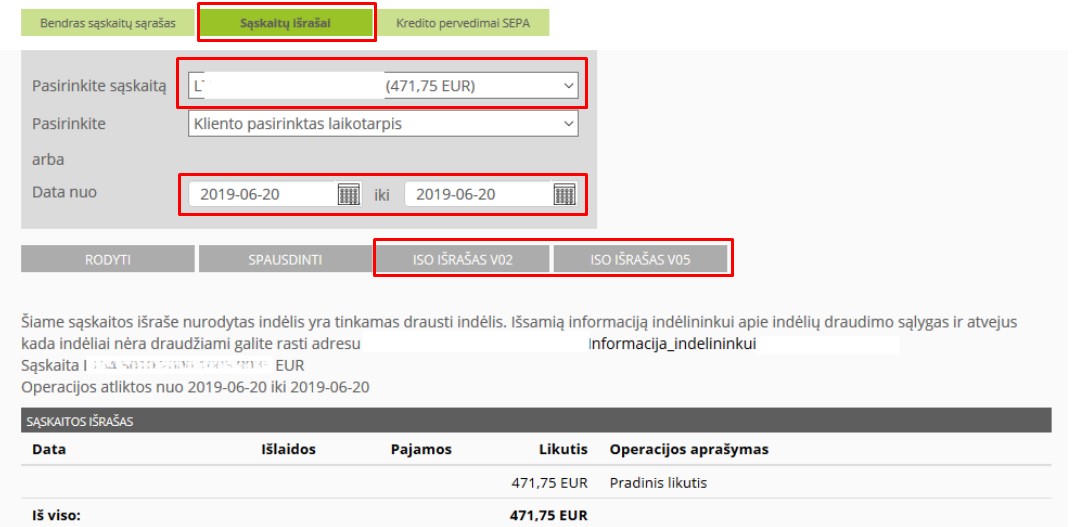
Task: Download ISO IŠRAŠAS V02 statement
Action: point(462,259)
